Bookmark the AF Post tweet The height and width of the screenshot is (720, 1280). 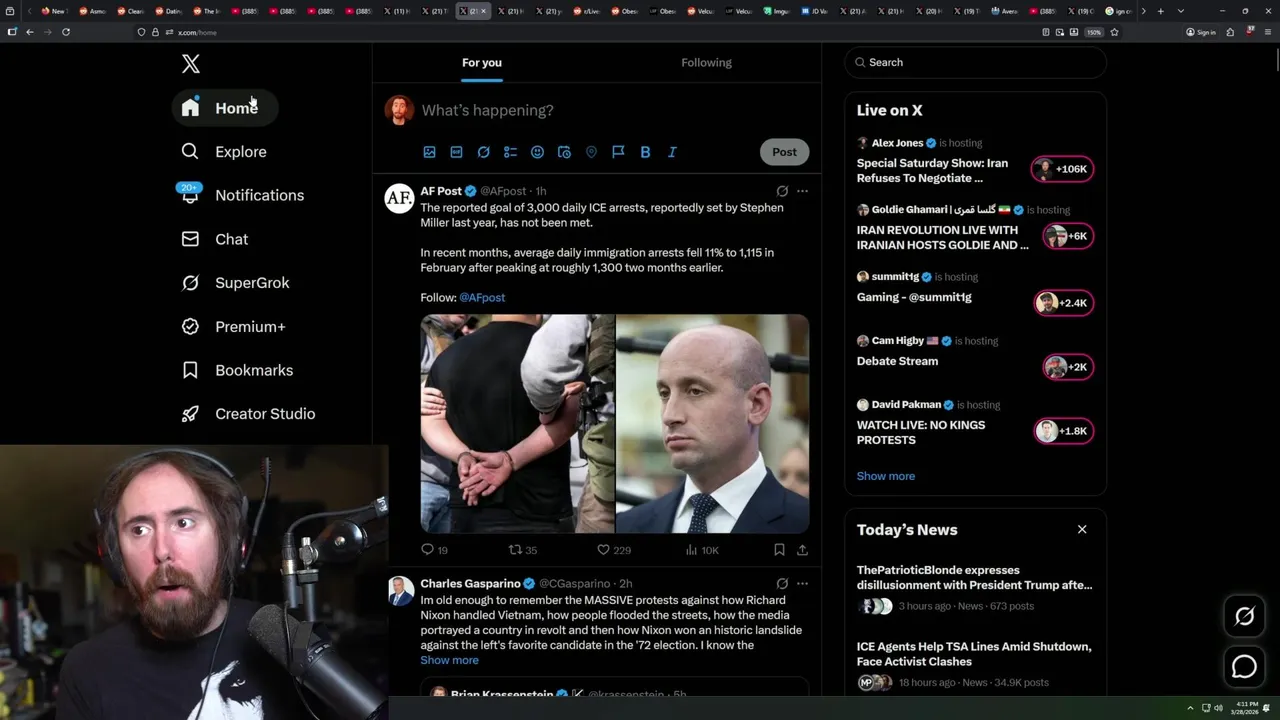[x=779, y=550]
